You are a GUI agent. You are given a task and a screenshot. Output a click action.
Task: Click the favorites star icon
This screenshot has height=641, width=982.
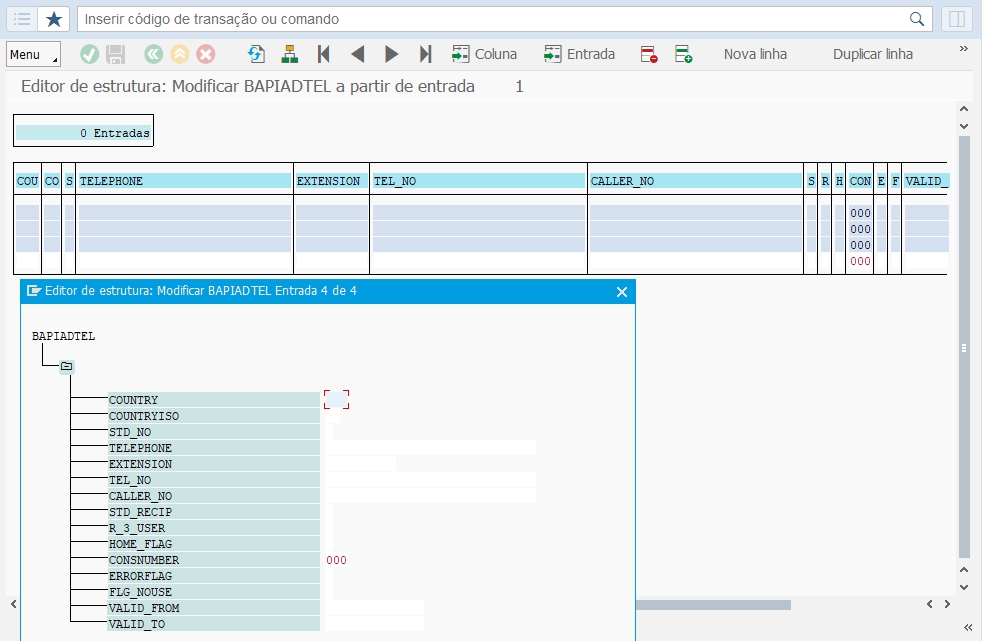pyautogui.click(x=53, y=19)
